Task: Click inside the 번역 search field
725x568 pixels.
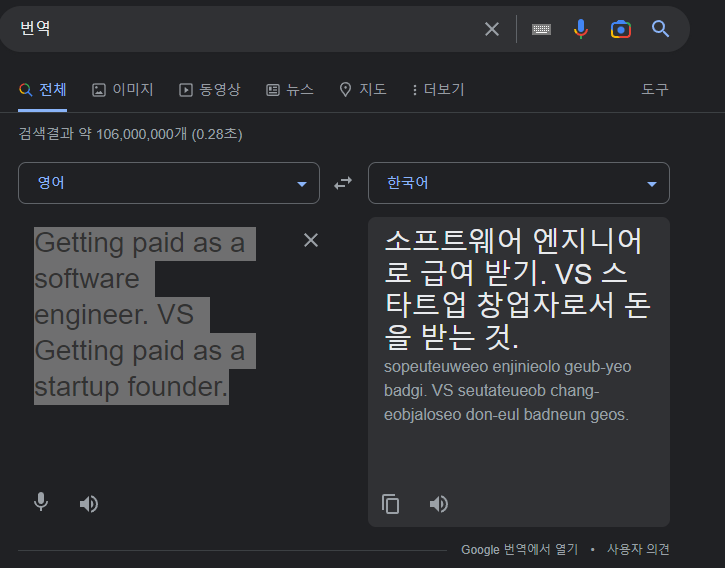Action: click(x=240, y=29)
